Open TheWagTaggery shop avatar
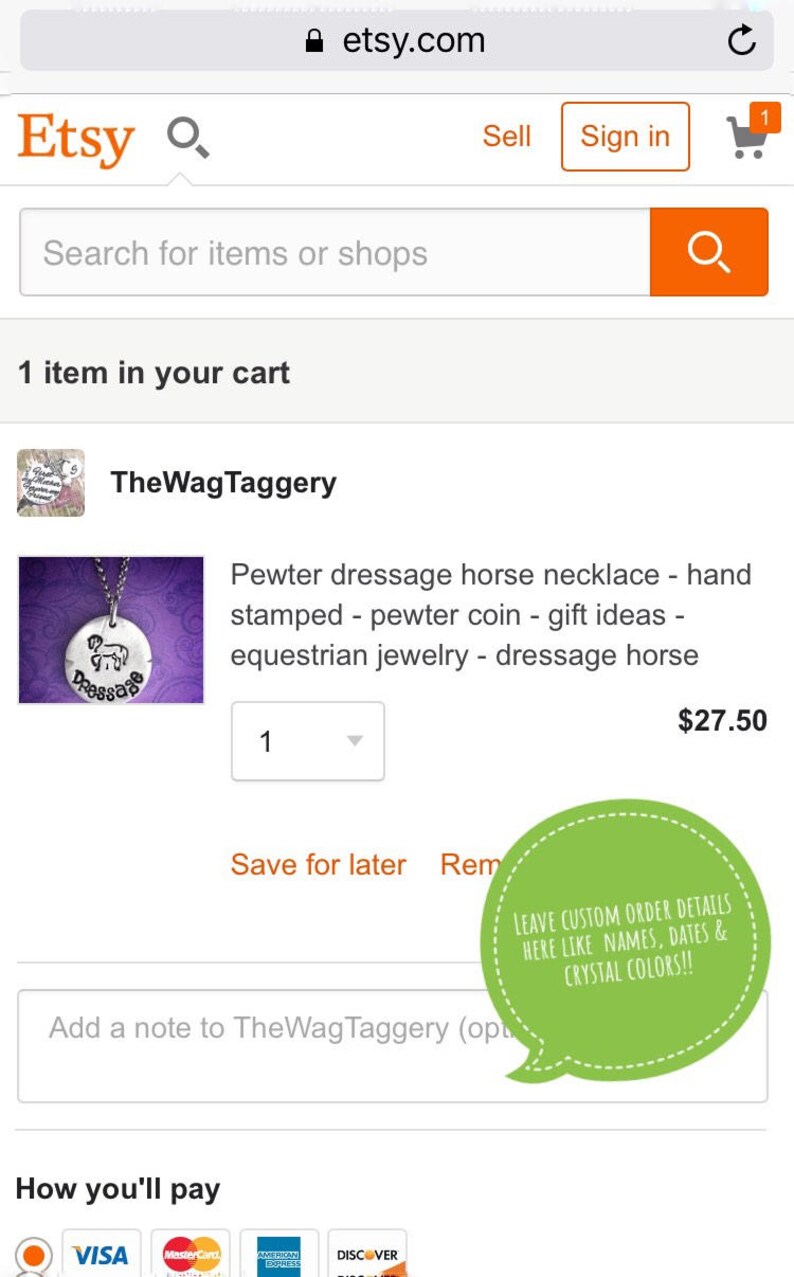This screenshot has height=1277, width=794. click(x=51, y=483)
